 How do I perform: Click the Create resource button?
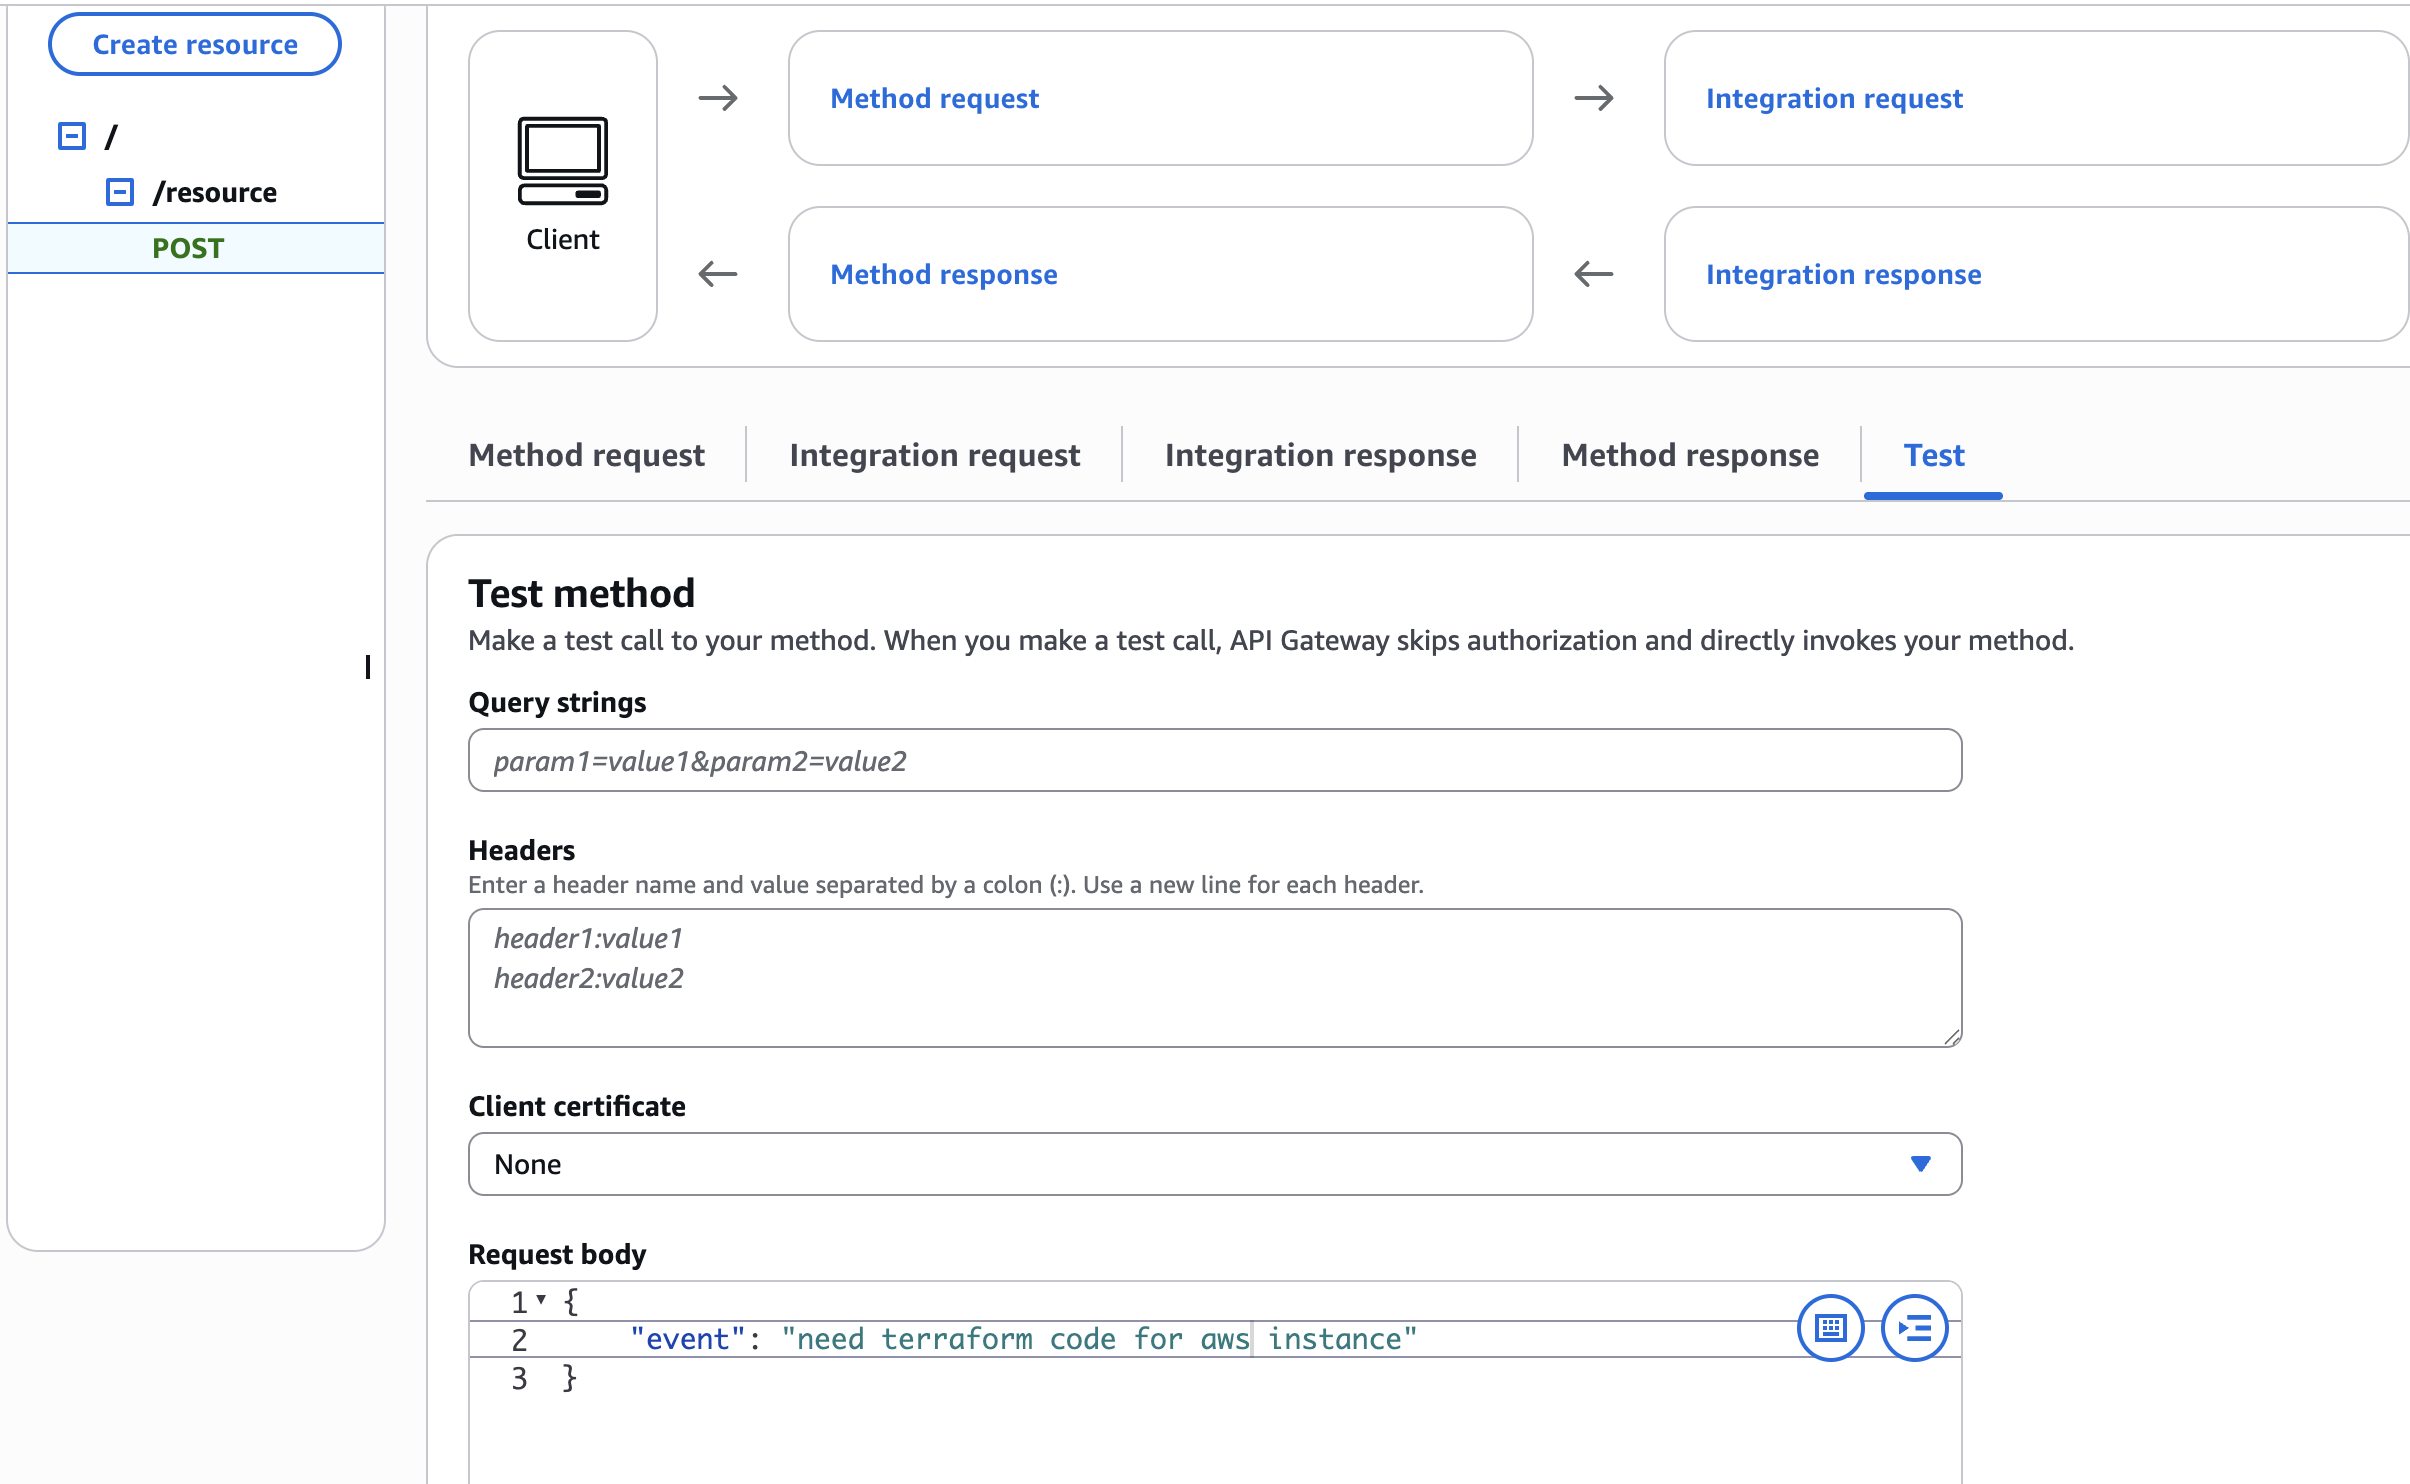[x=195, y=45]
